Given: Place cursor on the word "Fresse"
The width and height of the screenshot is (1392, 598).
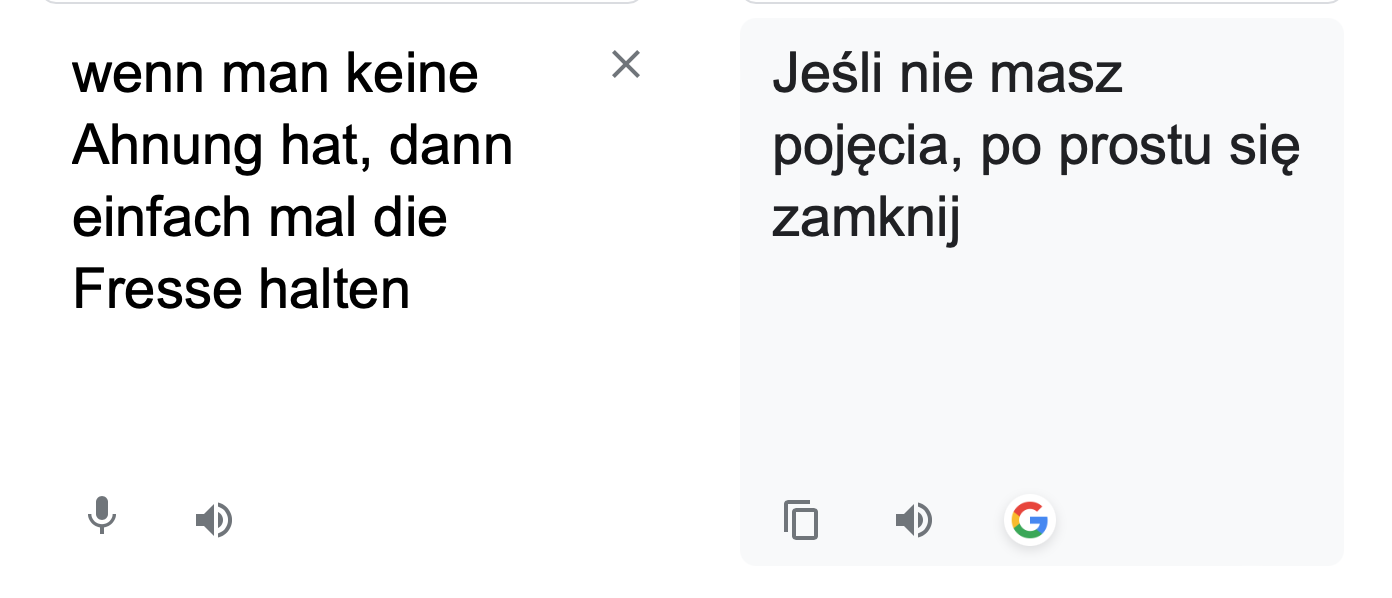Looking at the screenshot, I should click(157, 290).
